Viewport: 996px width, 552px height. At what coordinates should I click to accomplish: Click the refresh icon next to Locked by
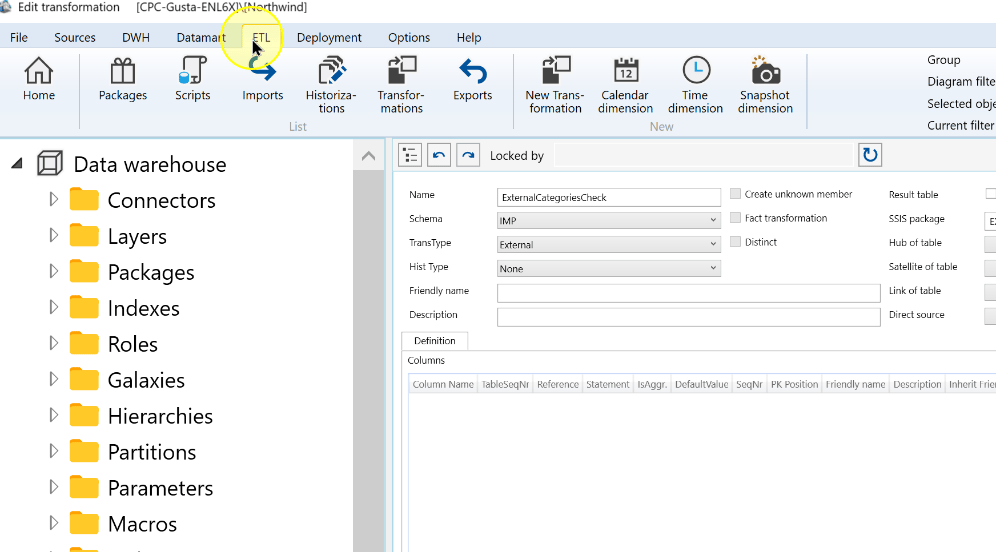click(x=870, y=155)
